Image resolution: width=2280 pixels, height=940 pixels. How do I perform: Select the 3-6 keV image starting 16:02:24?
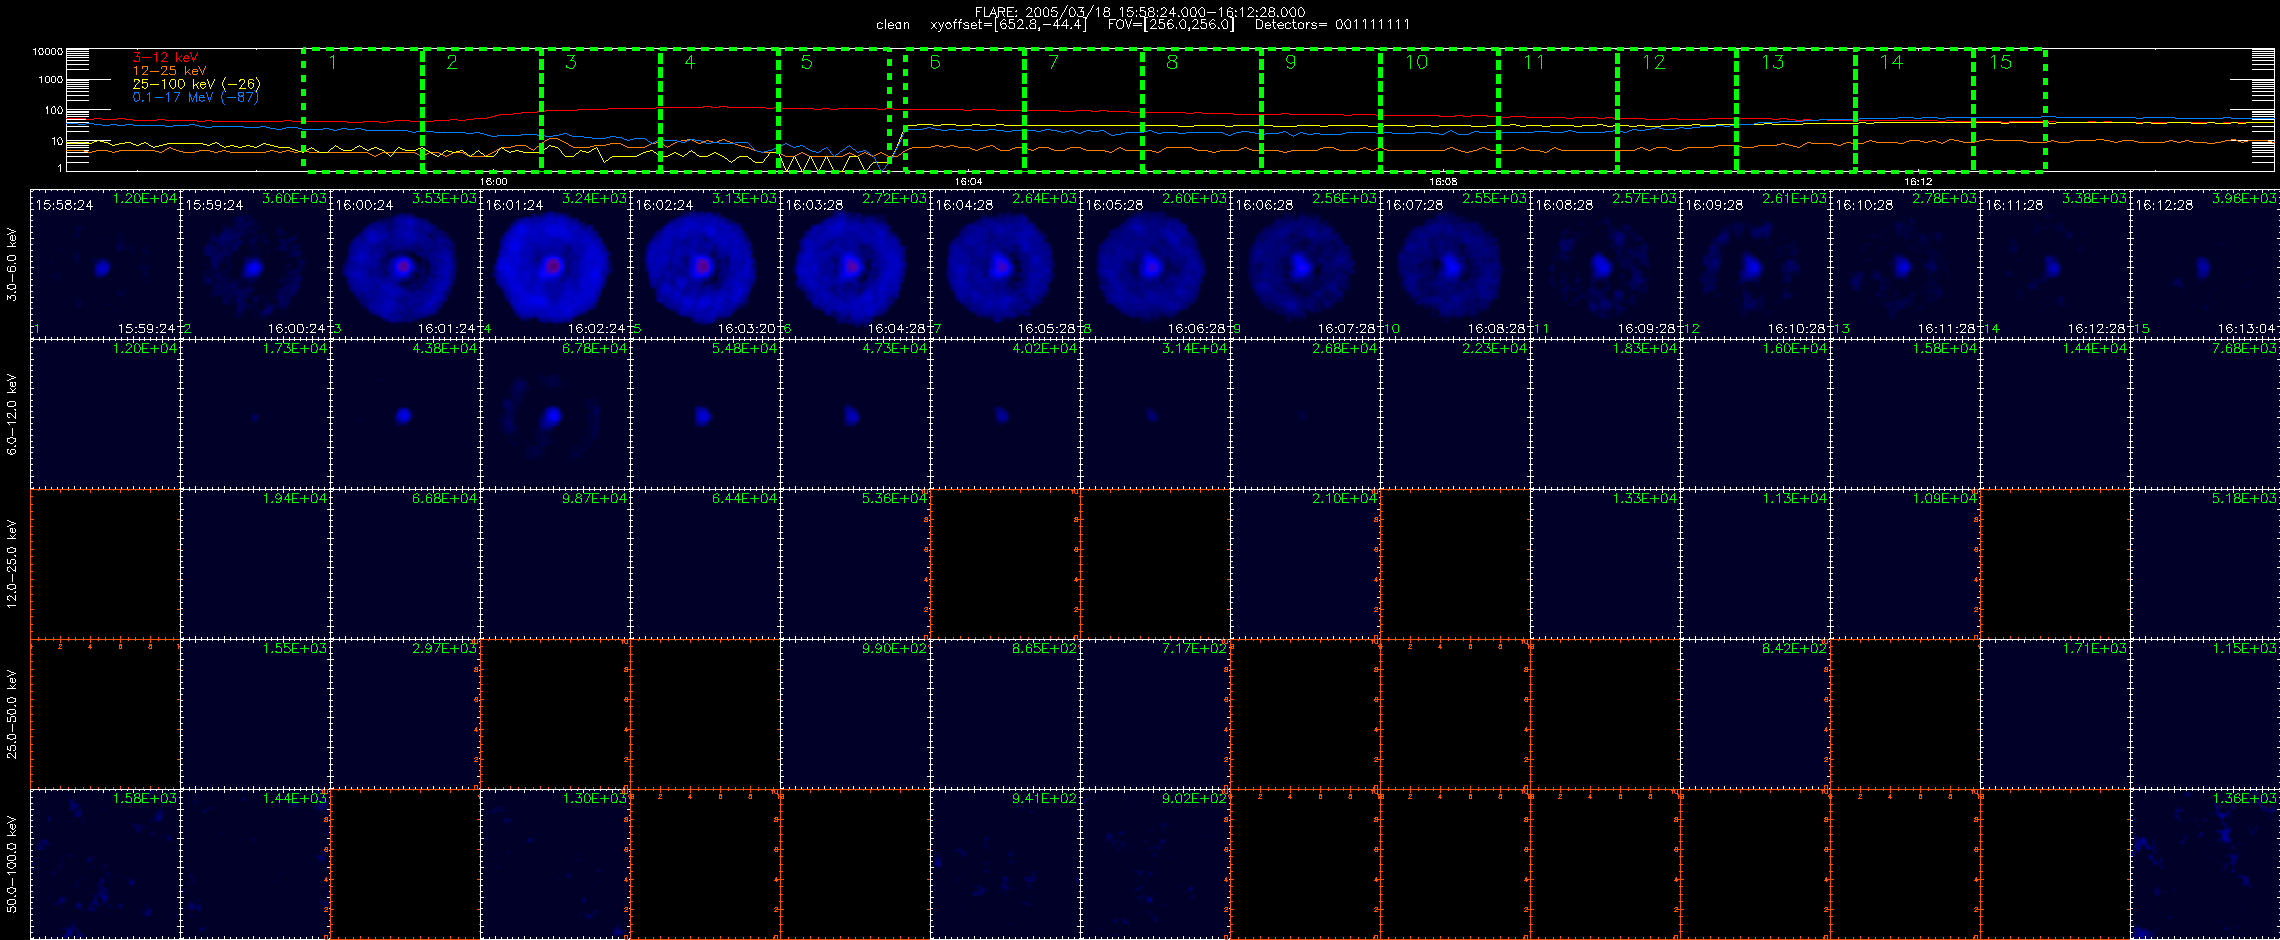coord(705,264)
